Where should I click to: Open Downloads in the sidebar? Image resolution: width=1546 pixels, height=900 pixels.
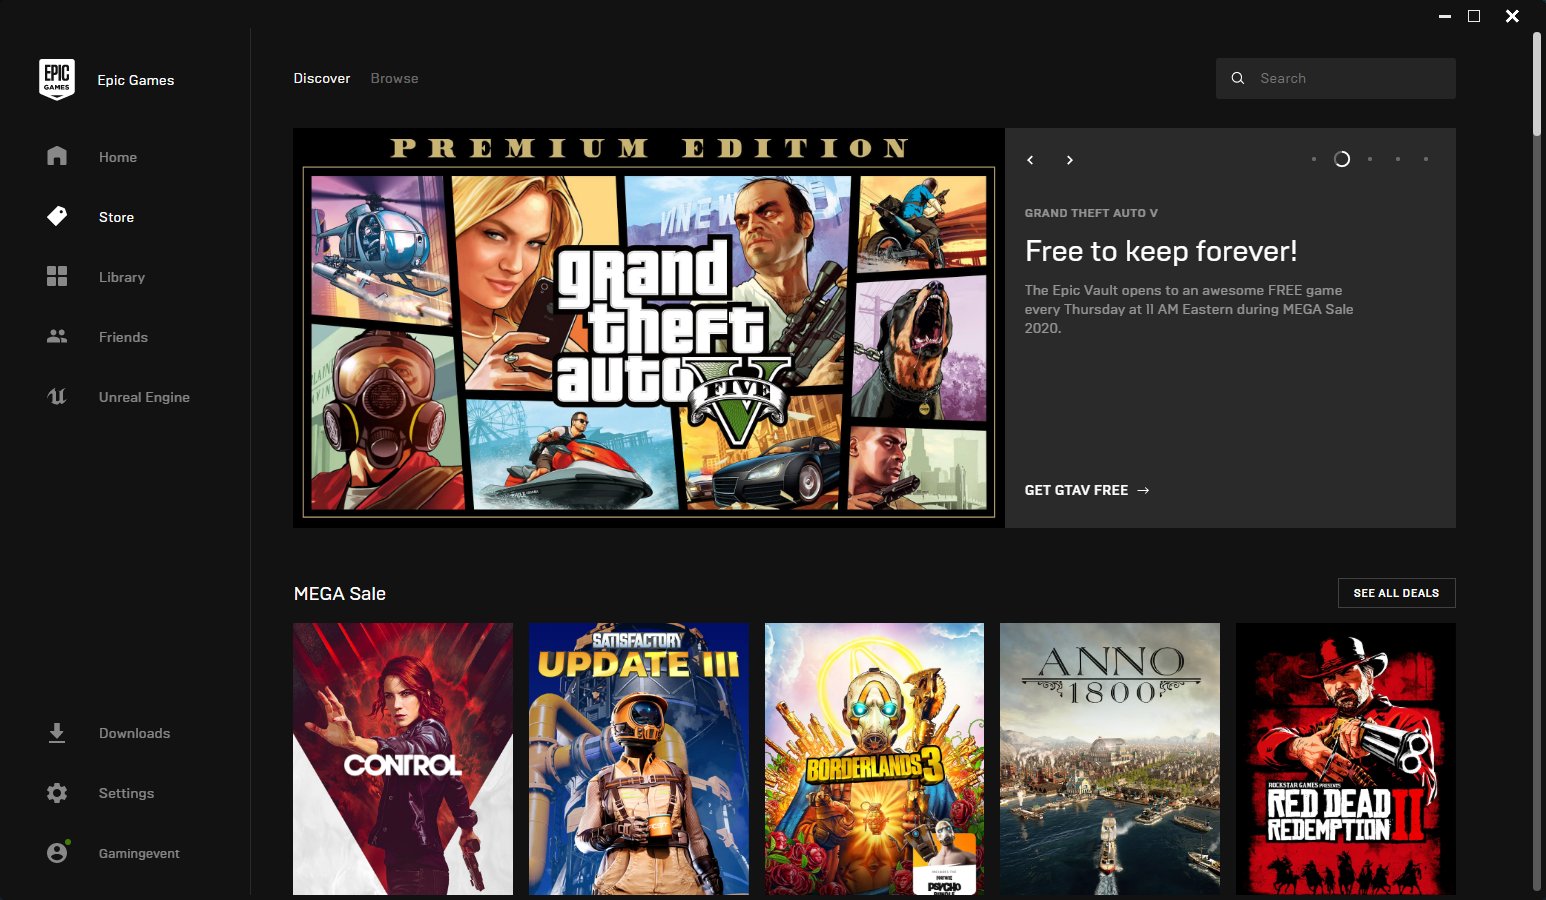tap(134, 733)
